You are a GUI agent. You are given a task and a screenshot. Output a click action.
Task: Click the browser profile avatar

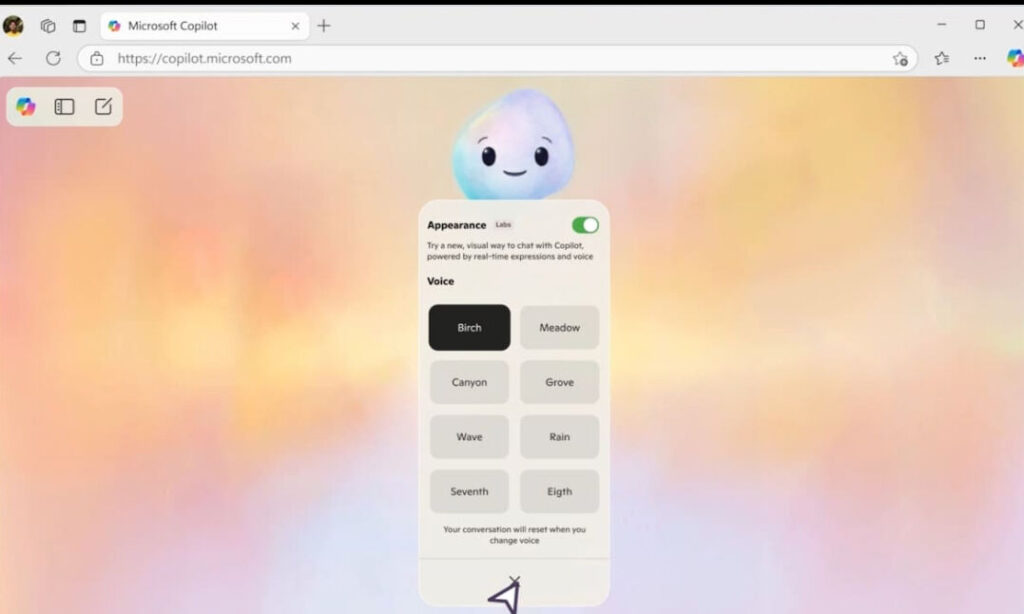click(14, 26)
